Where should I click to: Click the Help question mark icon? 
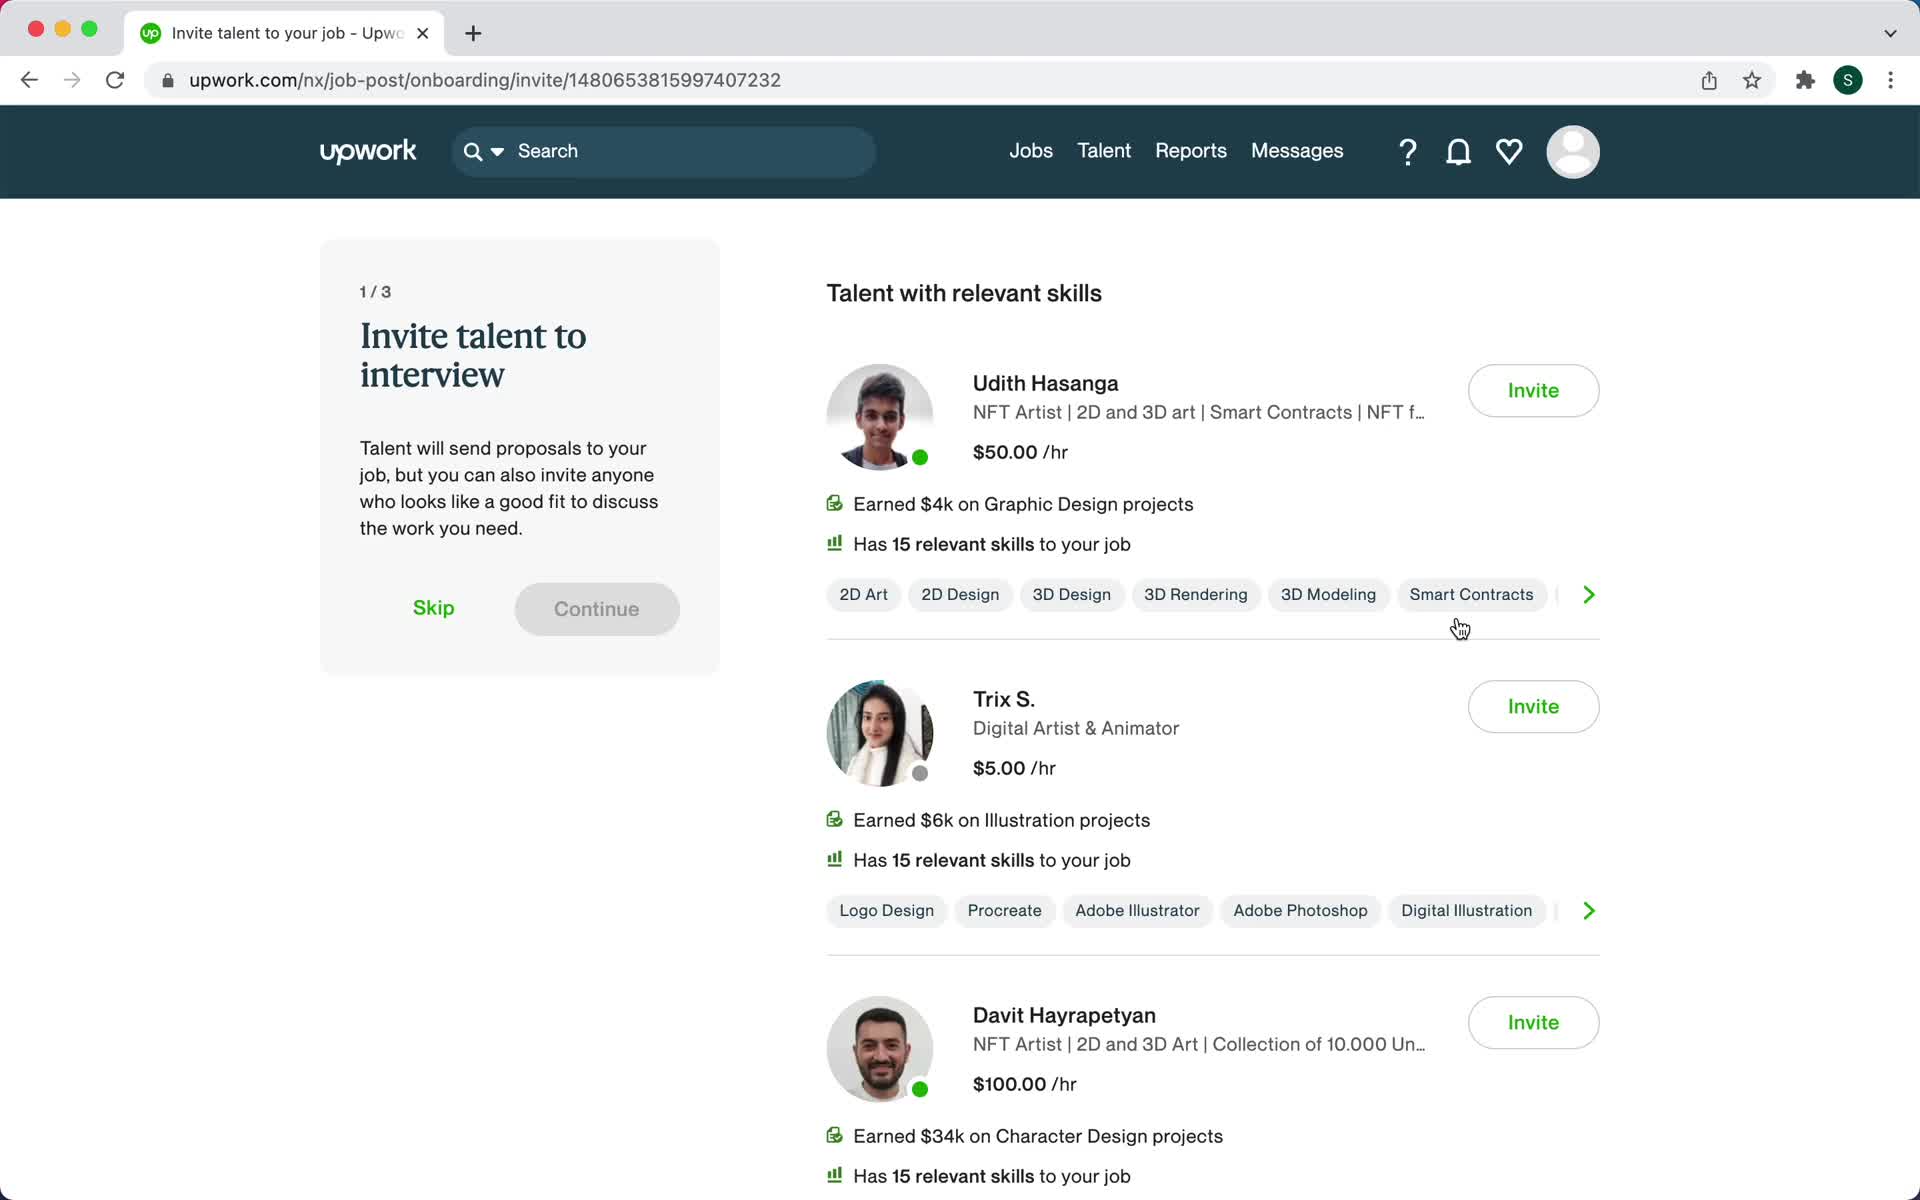click(1407, 152)
